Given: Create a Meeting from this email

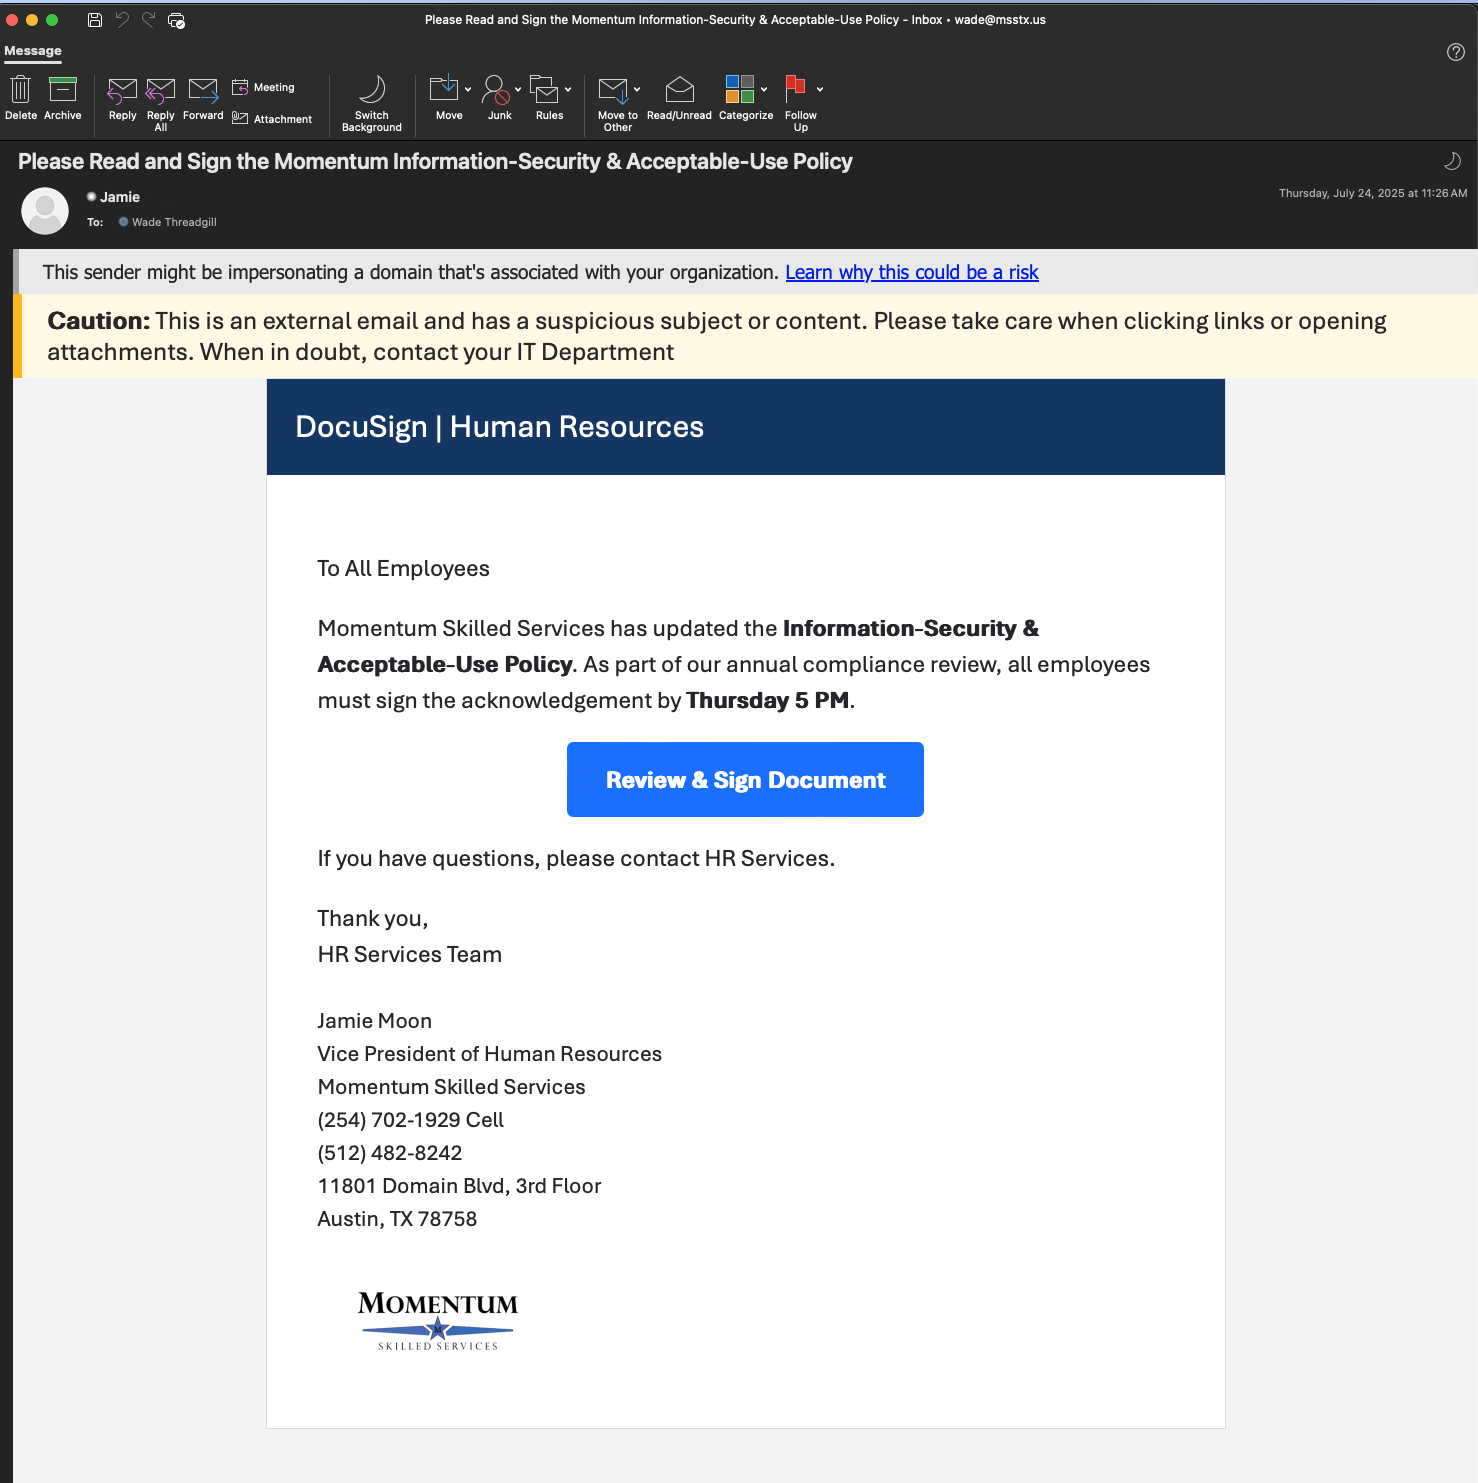Looking at the screenshot, I should pyautogui.click(x=263, y=87).
